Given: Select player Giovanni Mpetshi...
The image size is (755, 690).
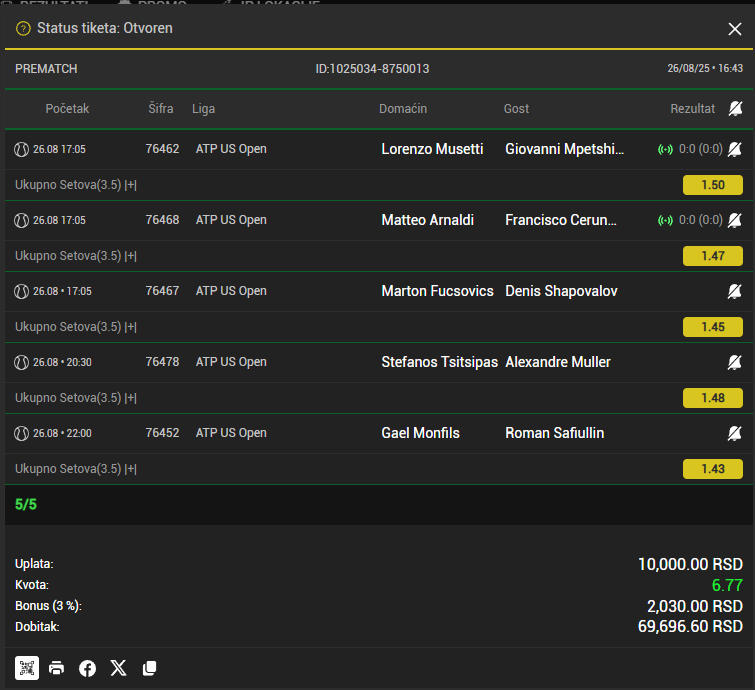Looking at the screenshot, I should click(x=564, y=149).
